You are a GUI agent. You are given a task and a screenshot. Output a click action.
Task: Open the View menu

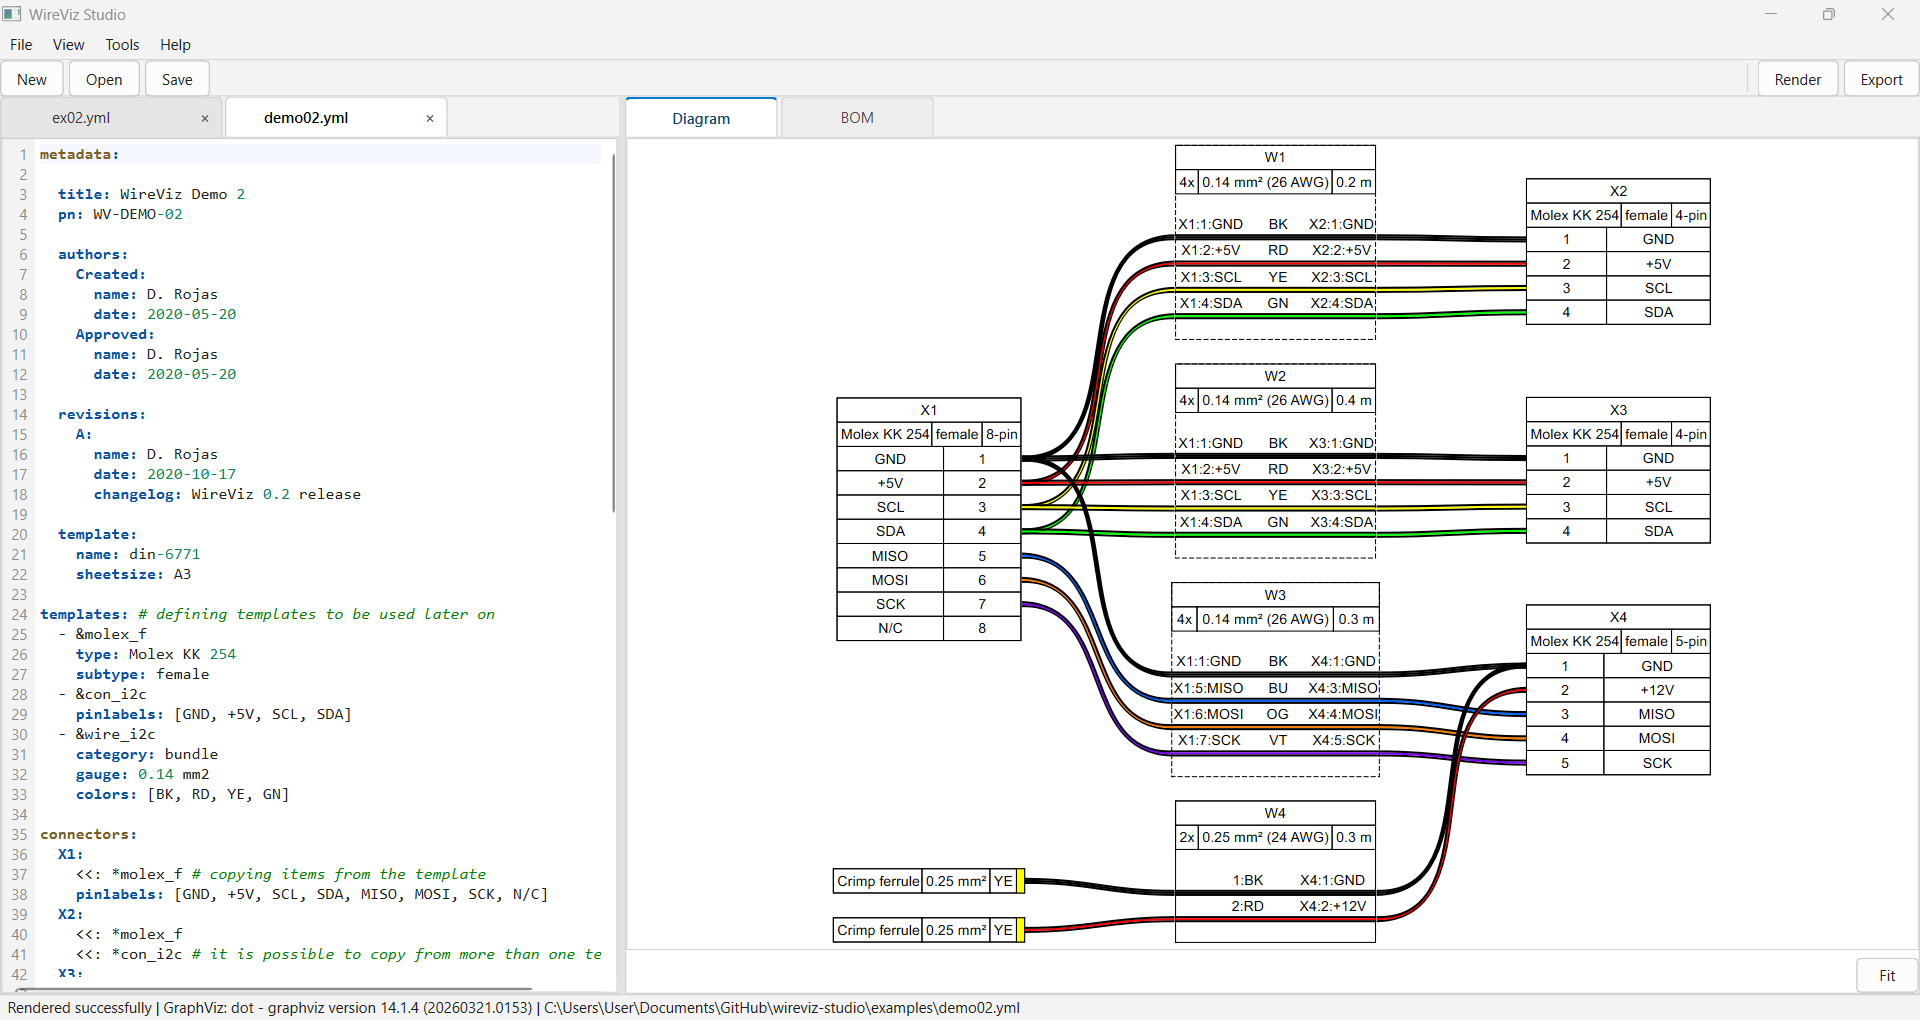click(x=67, y=44)
